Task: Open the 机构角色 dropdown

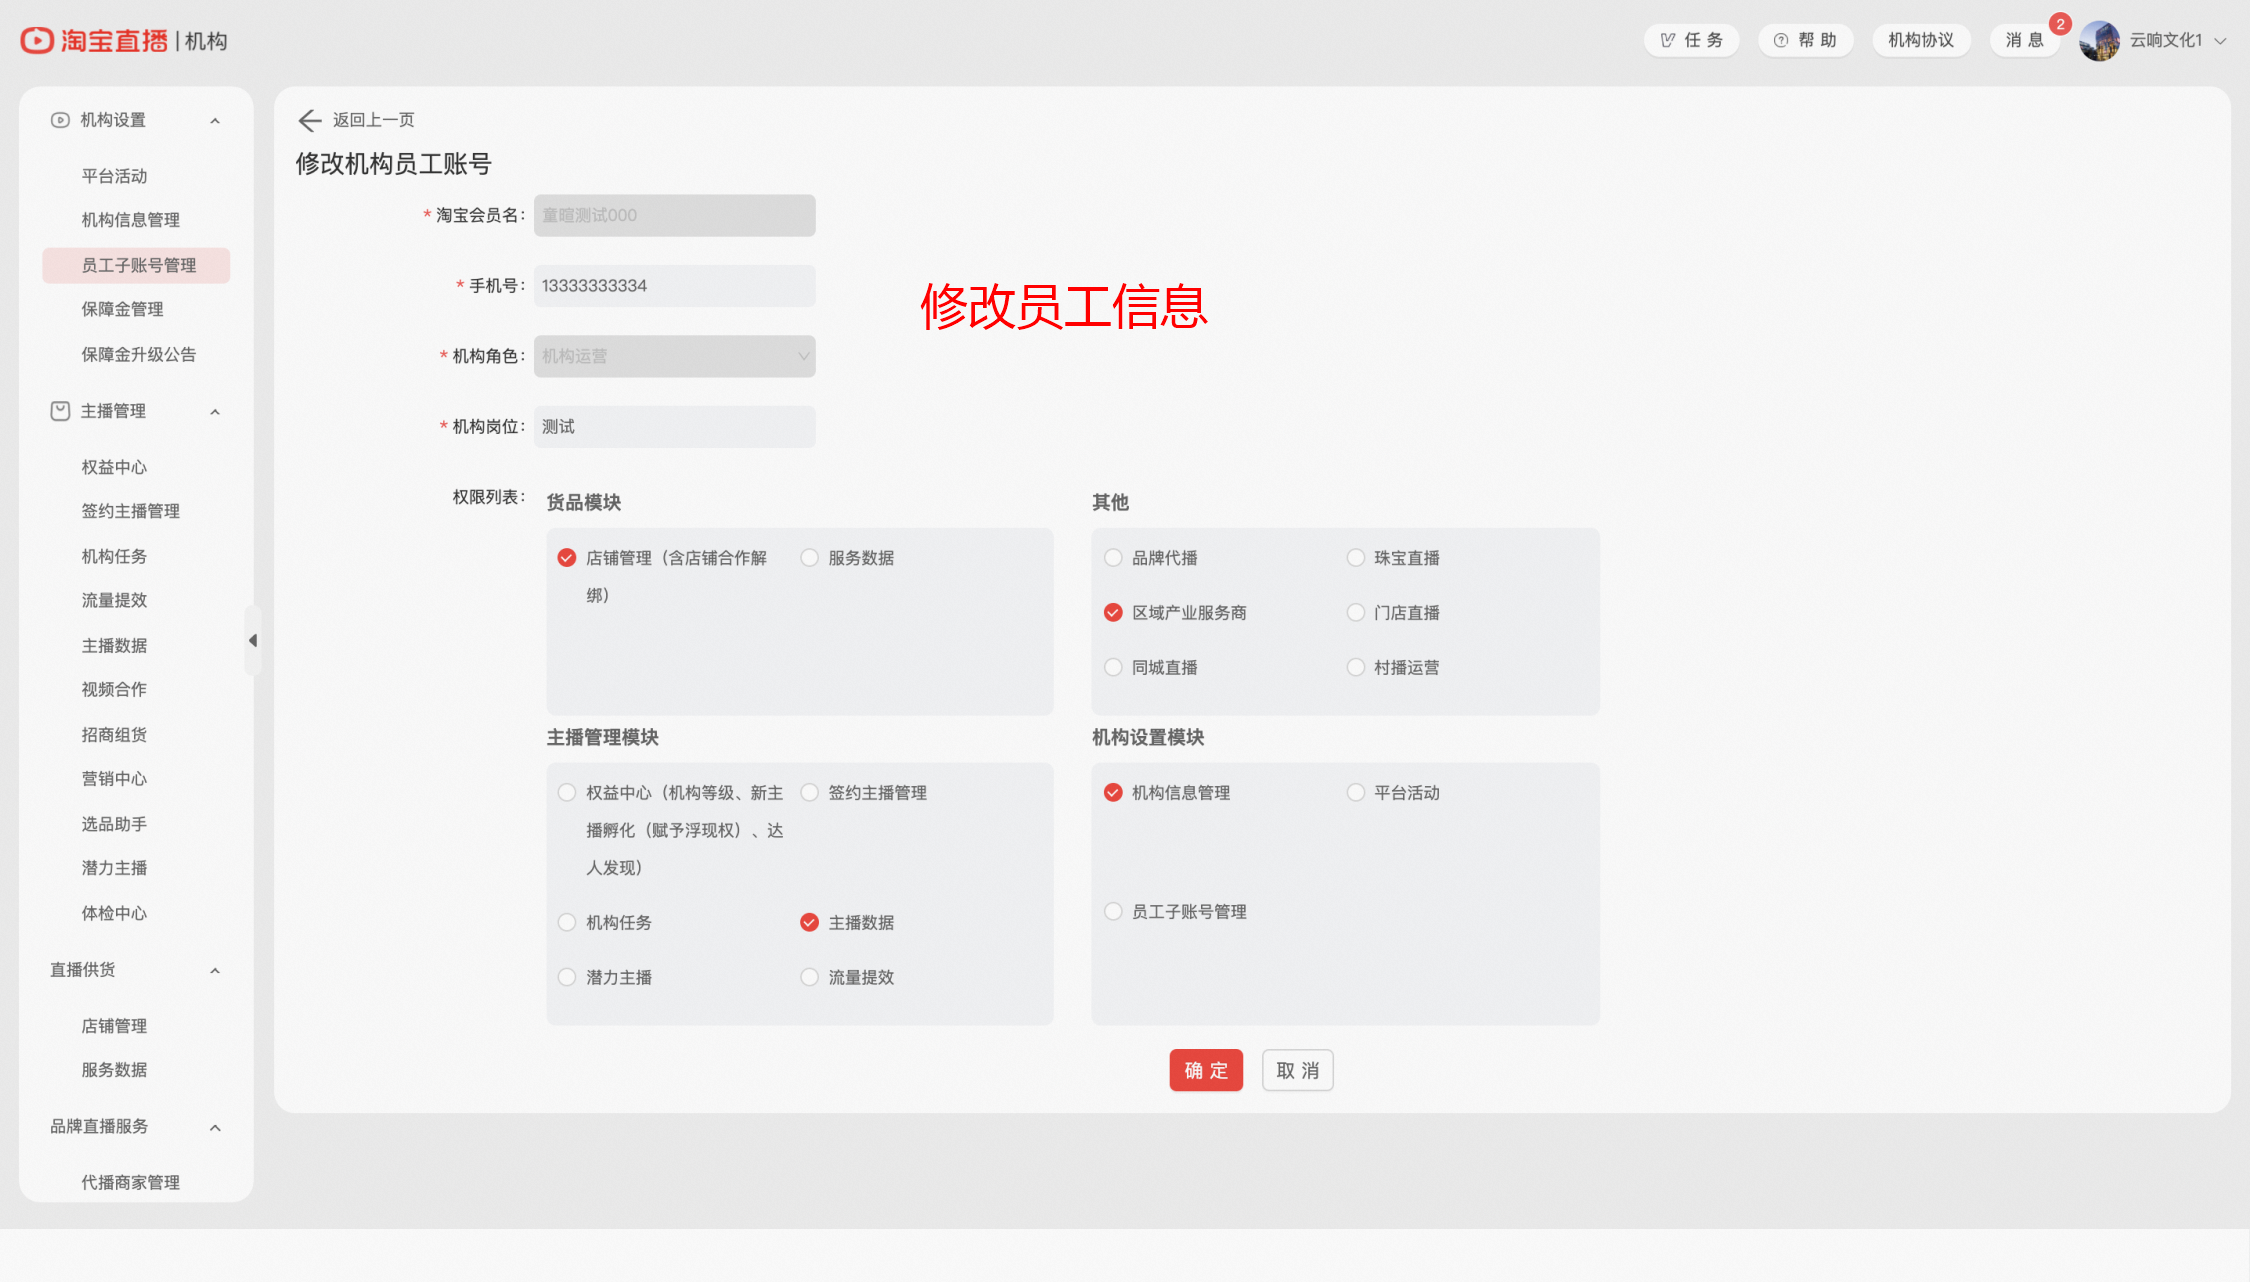Action: (675, 356)
